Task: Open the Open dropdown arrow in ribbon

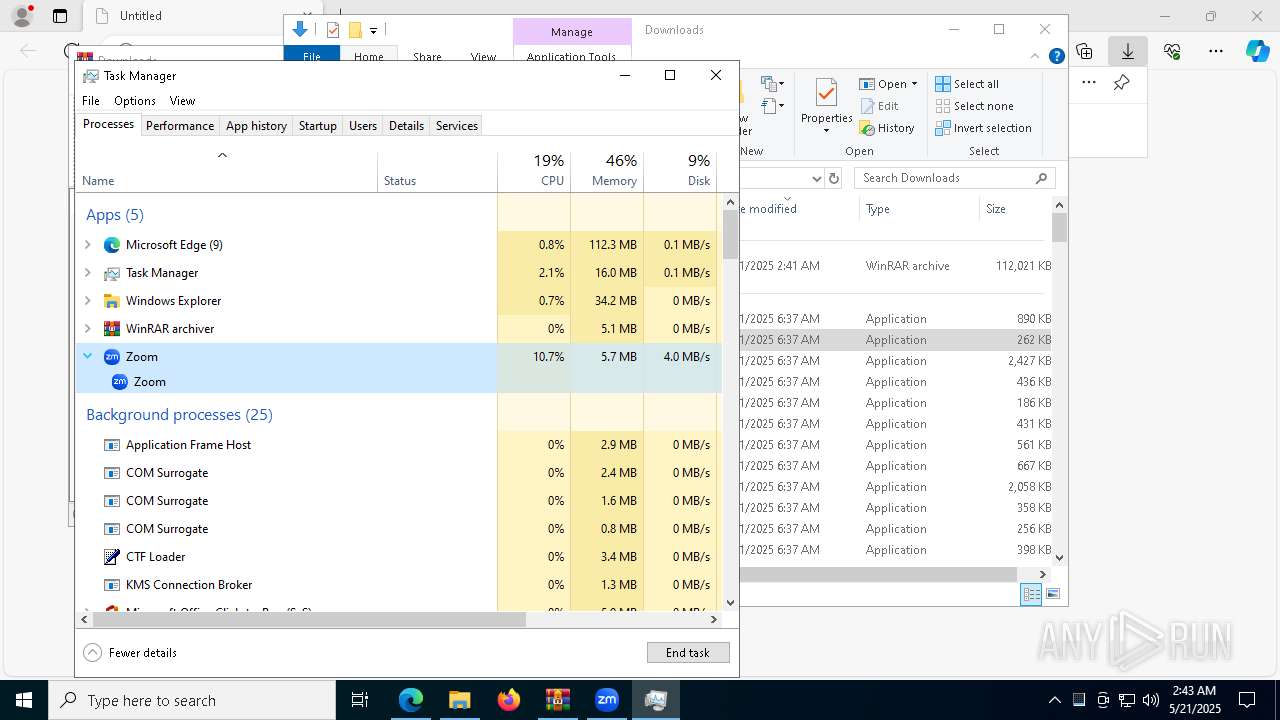Action: pos(914,84)
